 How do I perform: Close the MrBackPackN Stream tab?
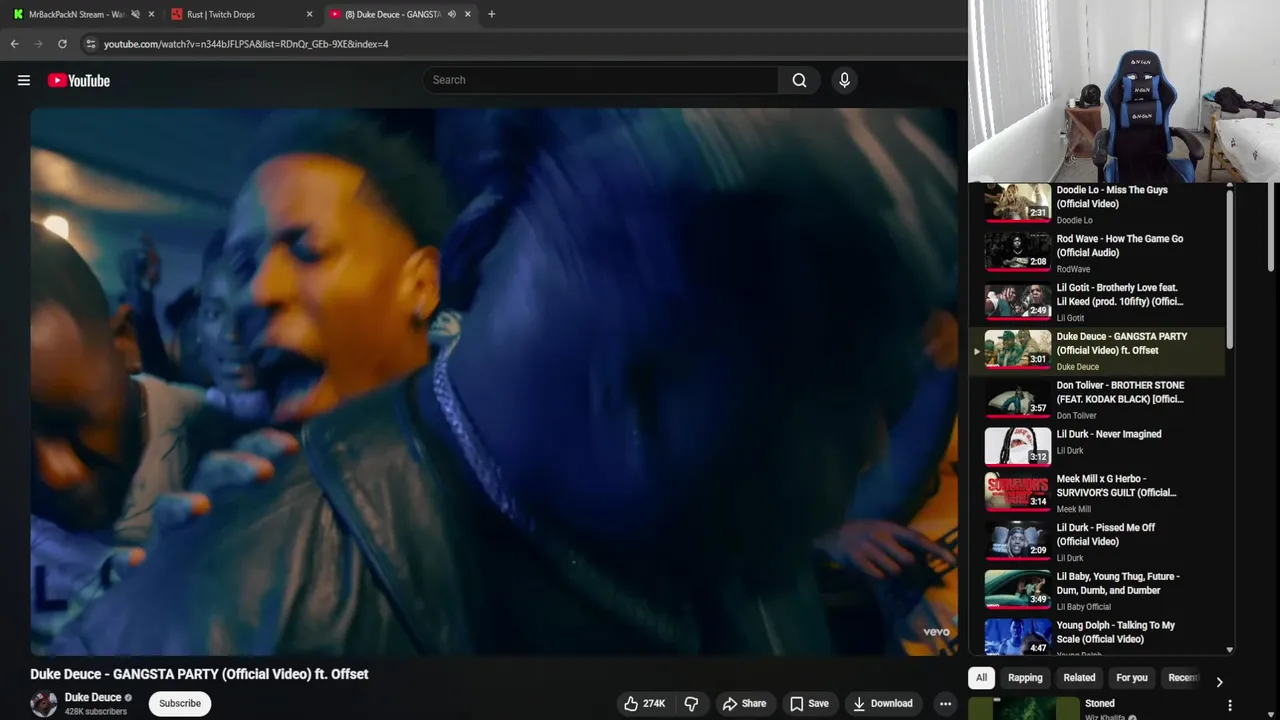point(151,14)
